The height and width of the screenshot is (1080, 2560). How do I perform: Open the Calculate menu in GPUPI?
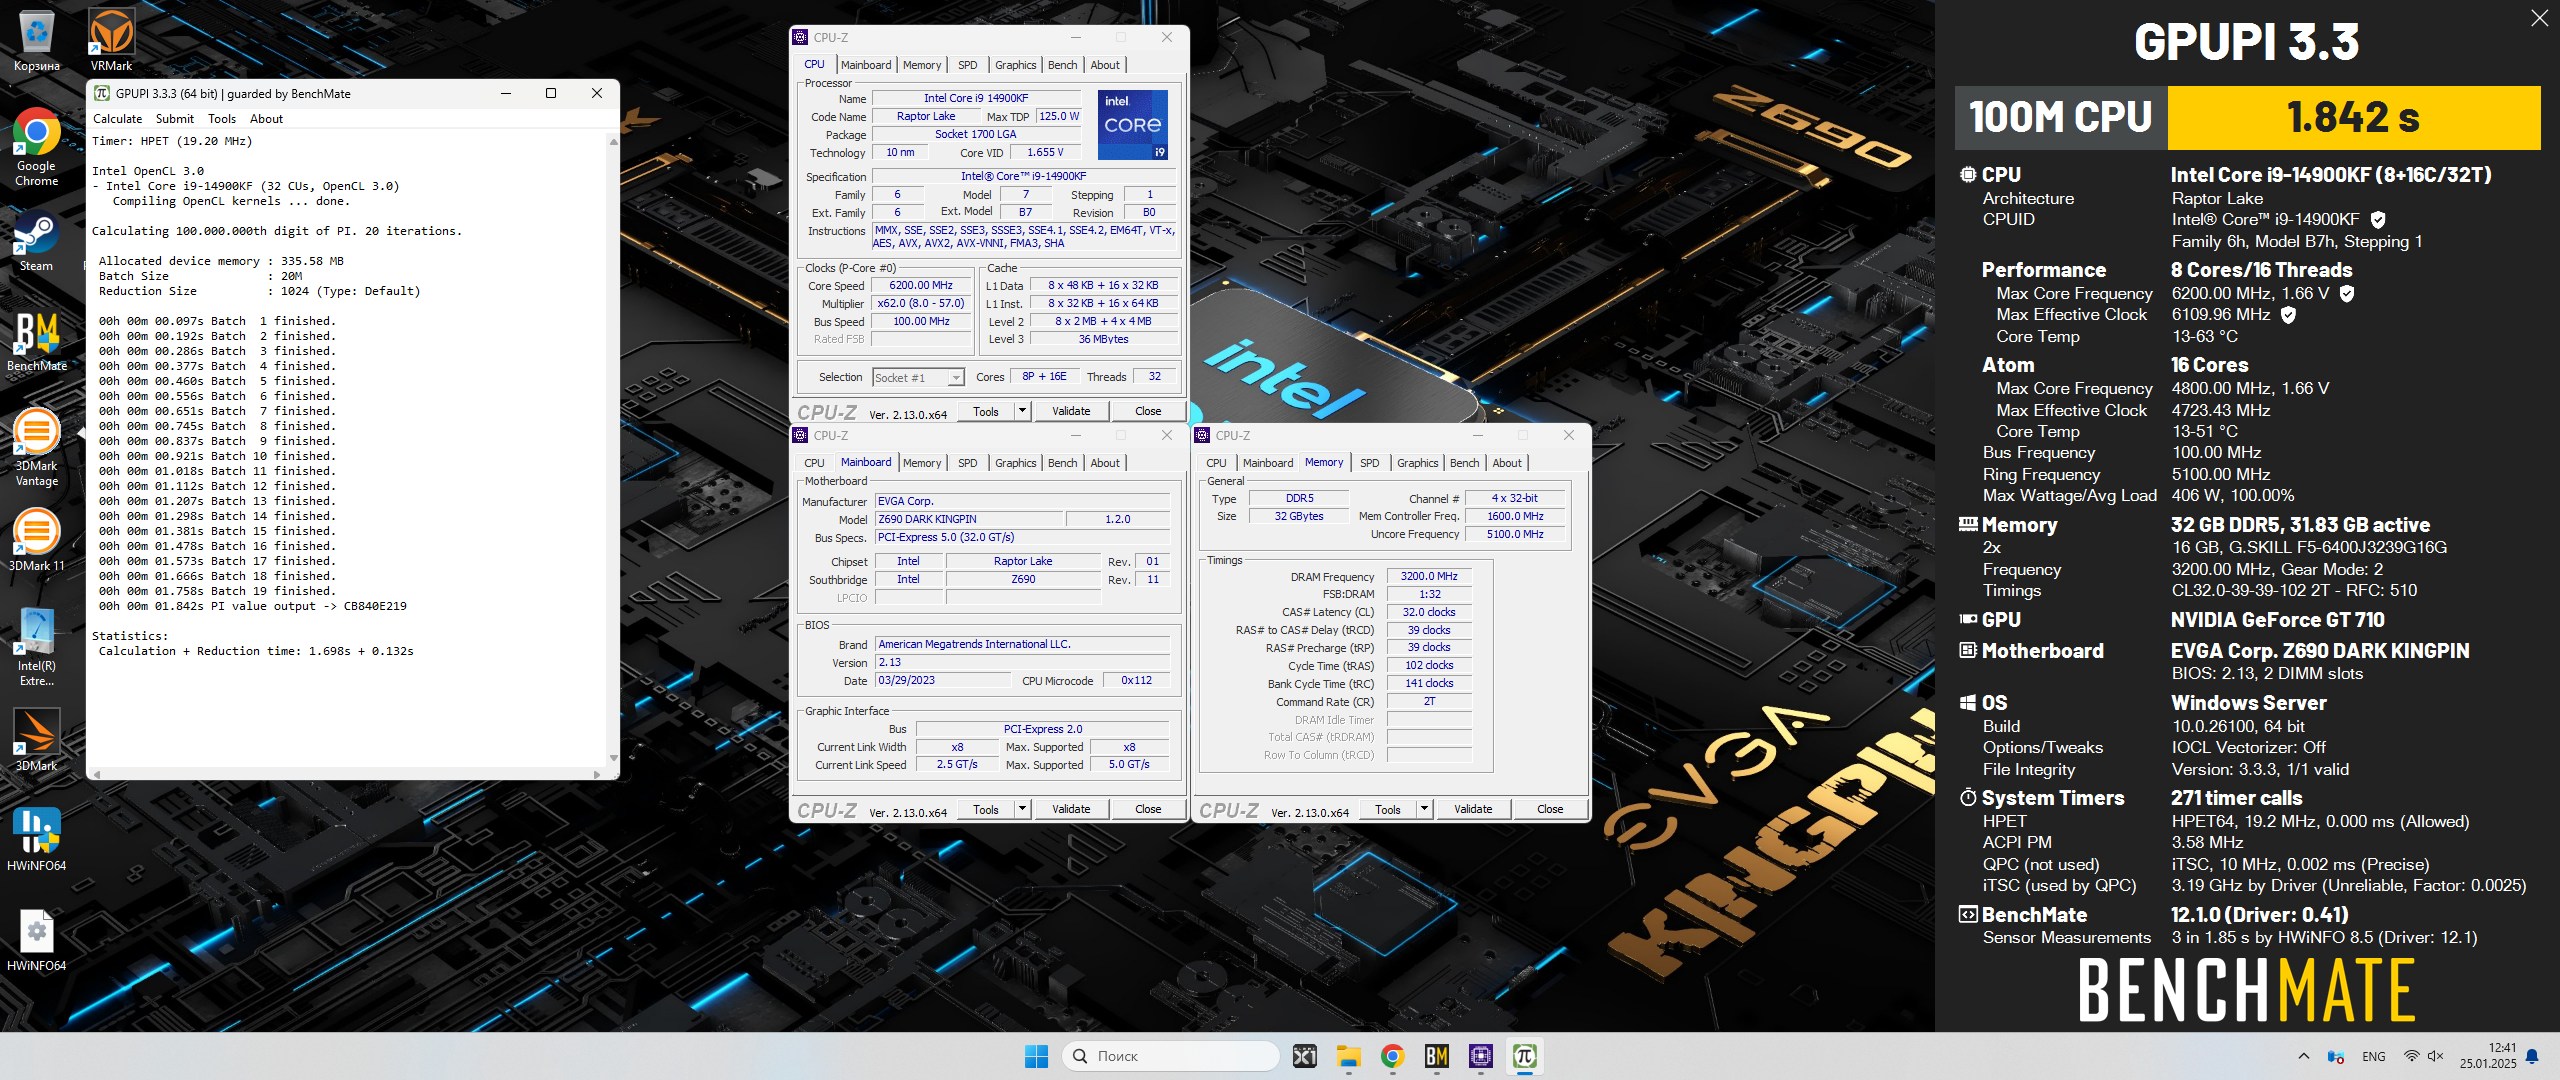118,119
